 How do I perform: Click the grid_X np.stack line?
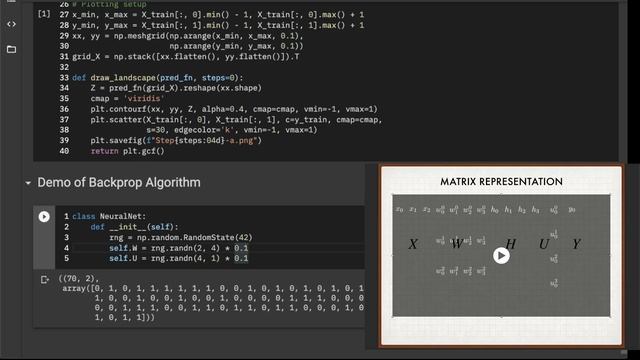186,57
